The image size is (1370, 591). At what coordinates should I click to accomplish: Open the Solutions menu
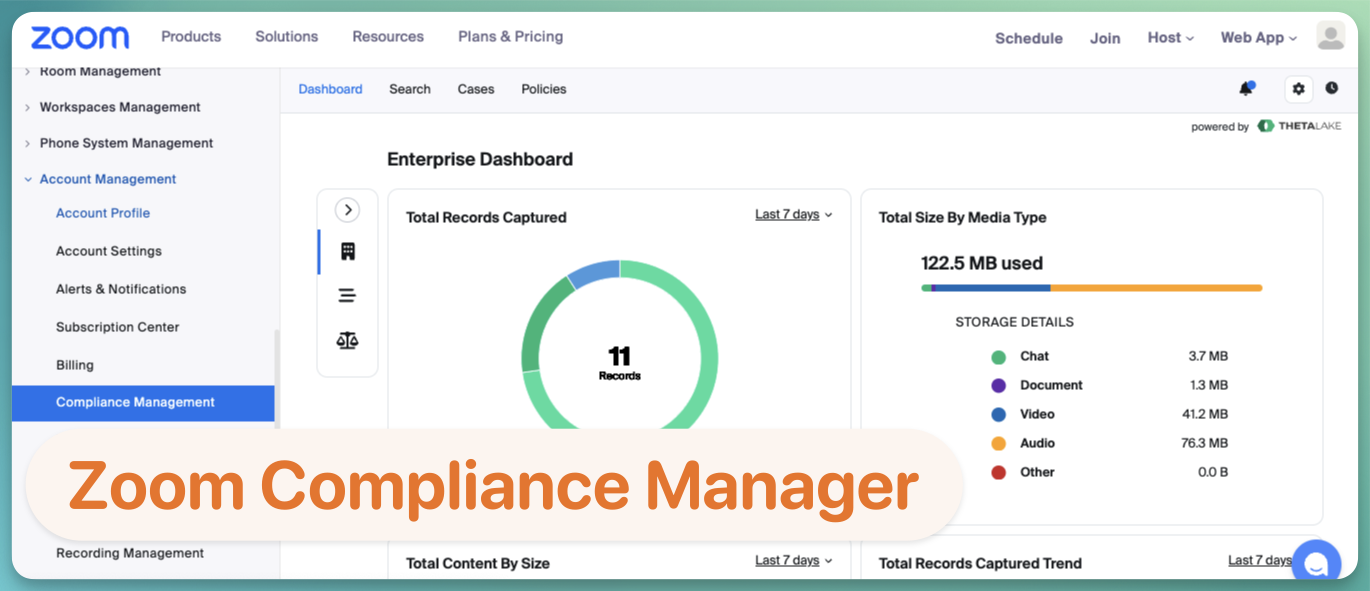(x=286, y=36)
